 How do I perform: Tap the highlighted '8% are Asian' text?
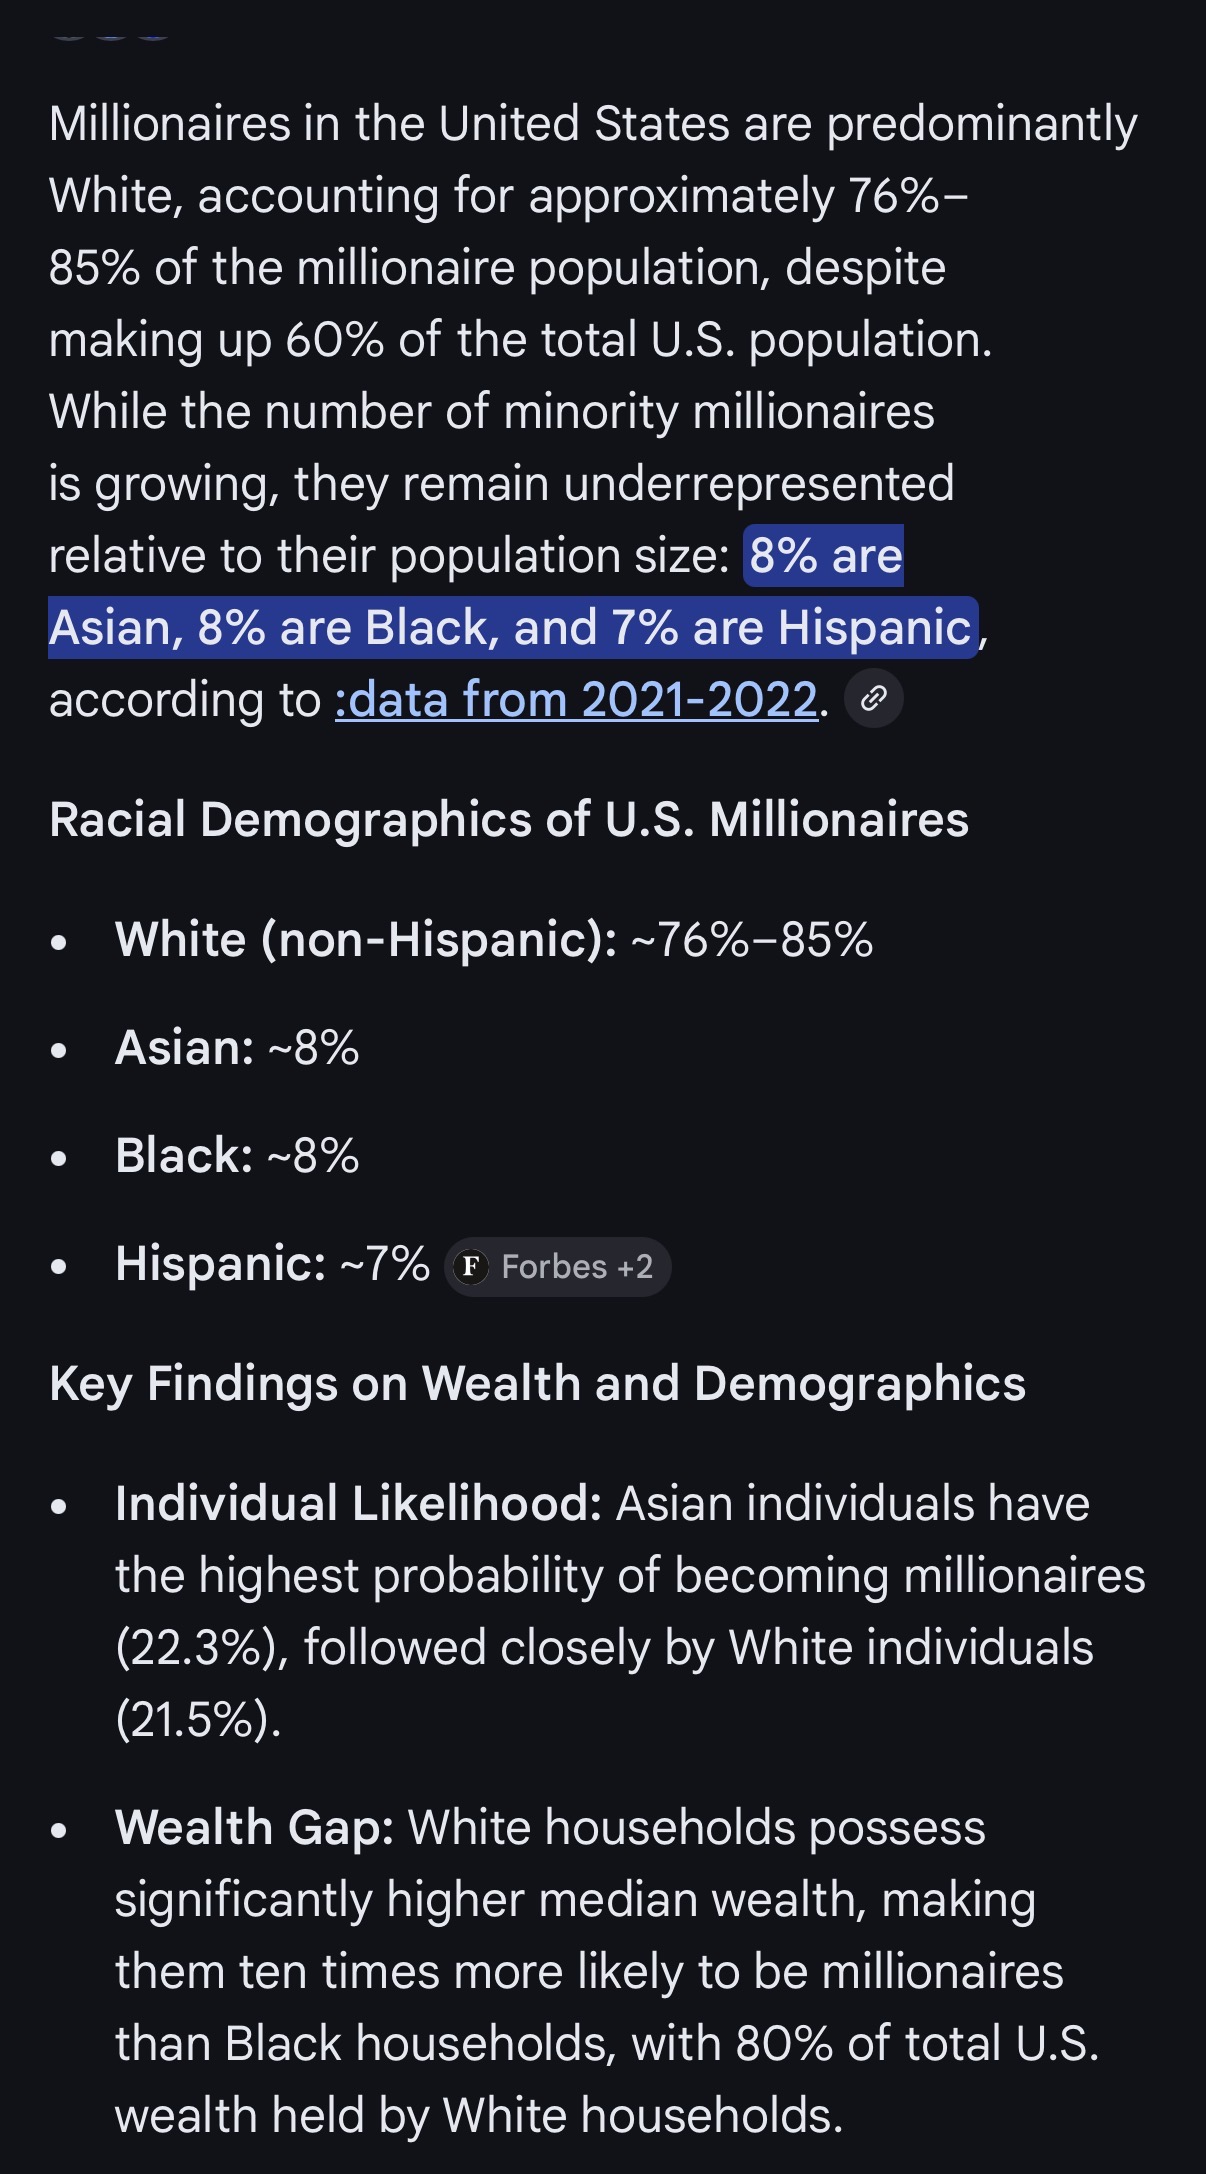[x=476, y=591]
